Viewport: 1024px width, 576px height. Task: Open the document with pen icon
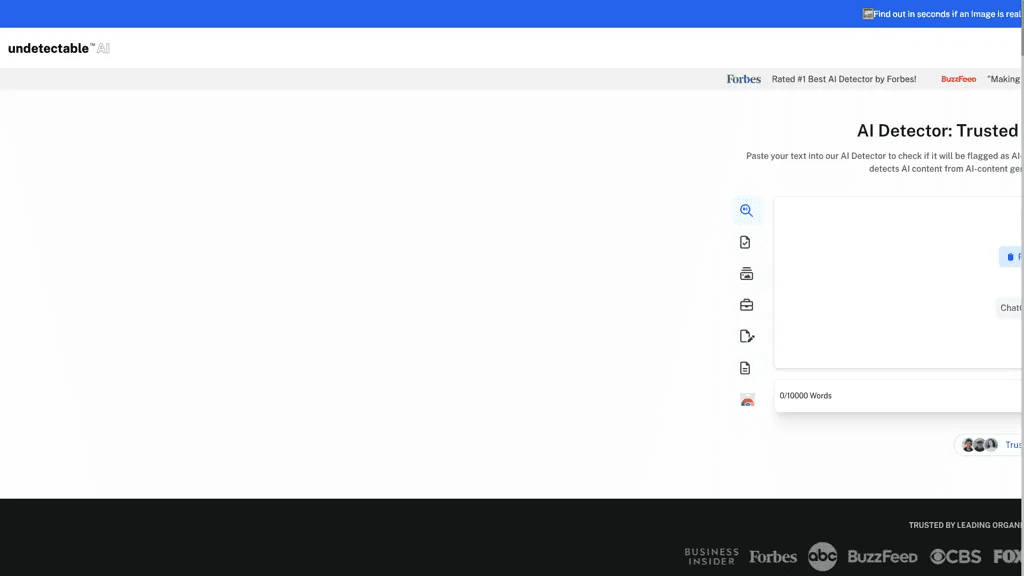point(746,336)
